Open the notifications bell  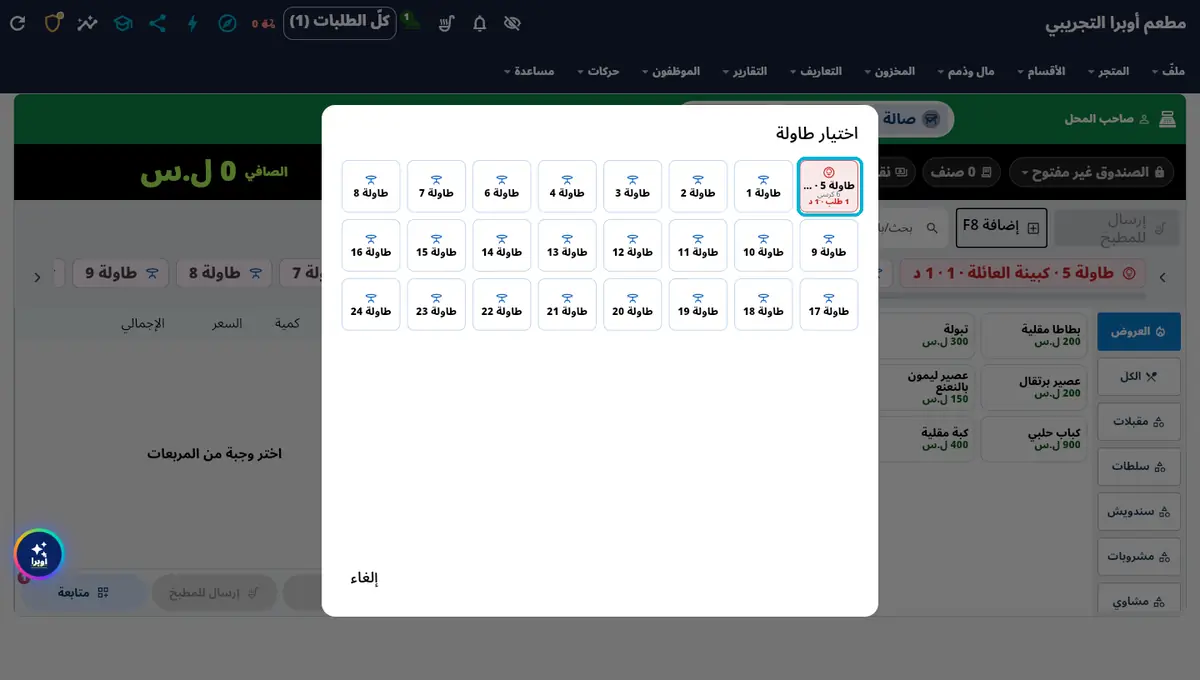tap(480, 23)
